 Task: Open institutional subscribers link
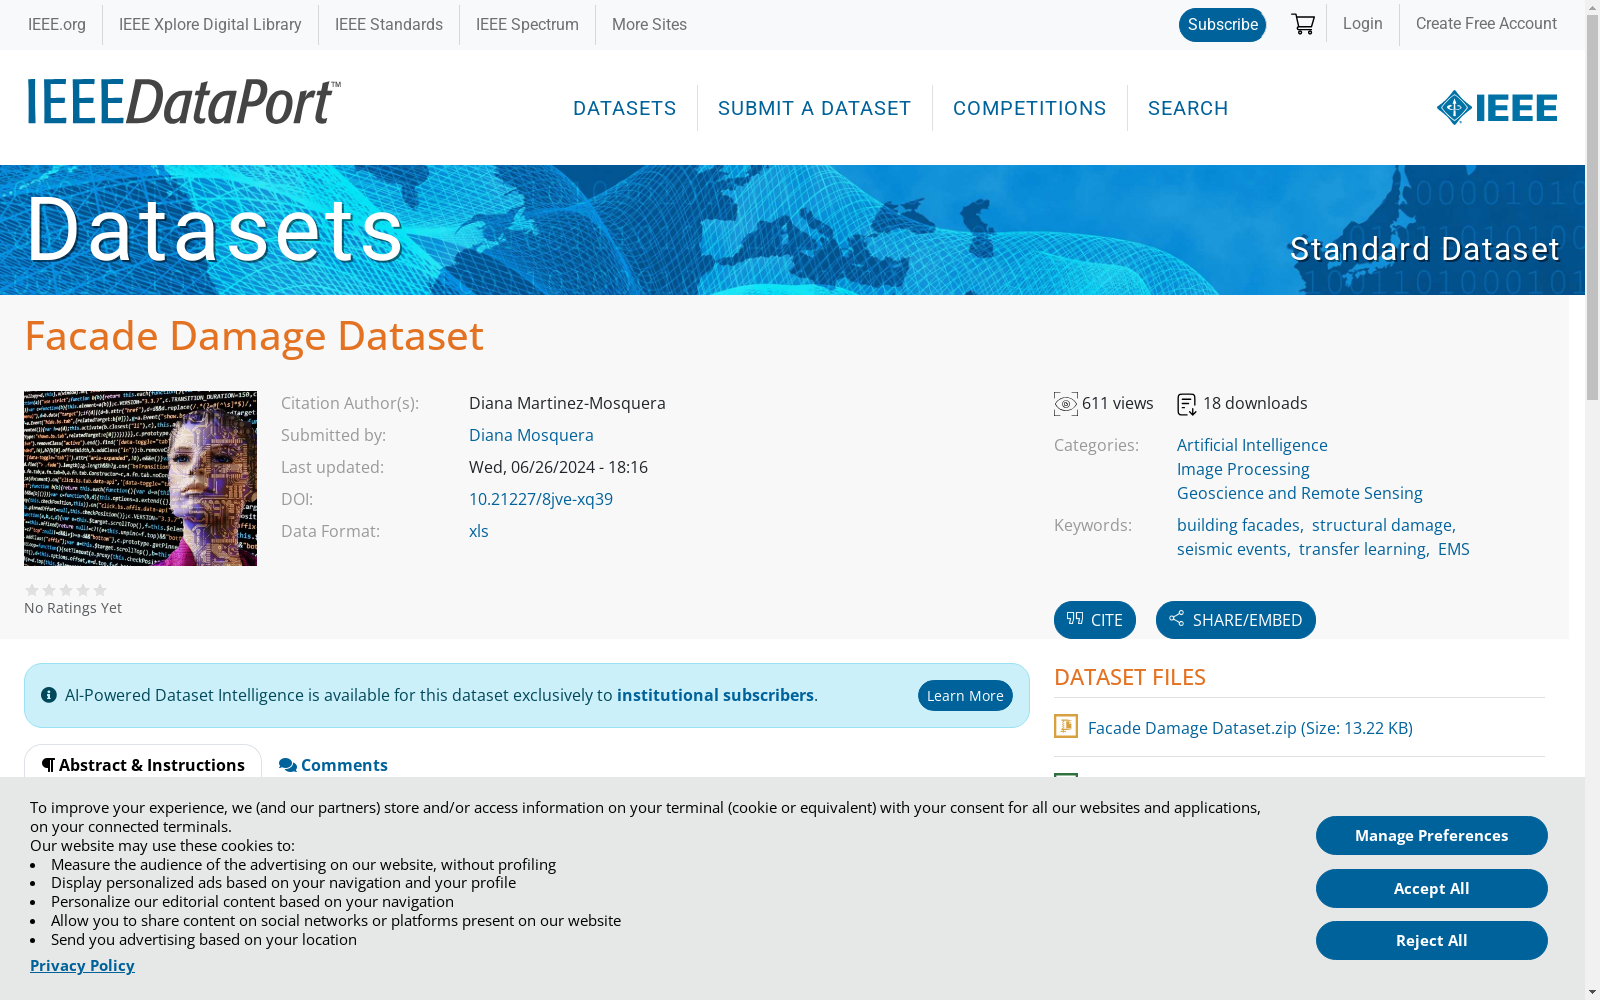[x=715, y=695]
